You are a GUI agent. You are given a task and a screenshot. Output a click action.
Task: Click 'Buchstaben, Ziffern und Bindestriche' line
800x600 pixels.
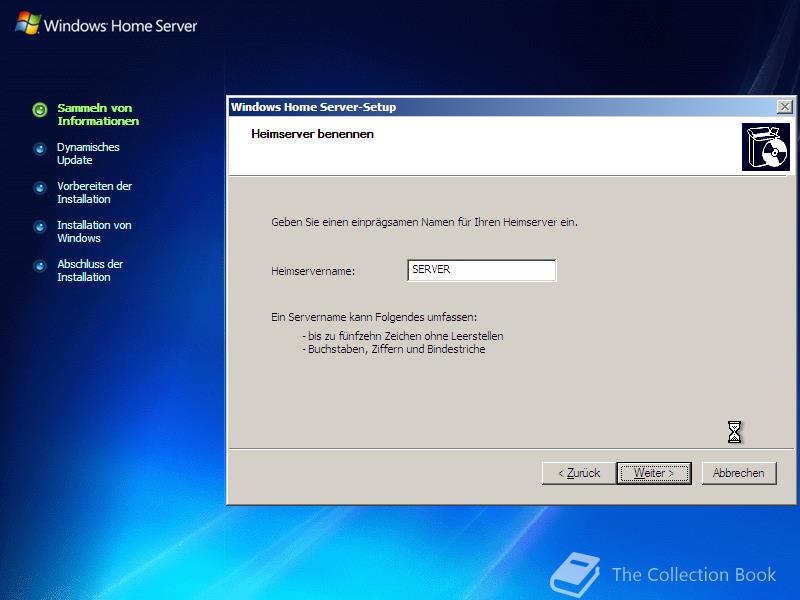click(x=393, y=349)
